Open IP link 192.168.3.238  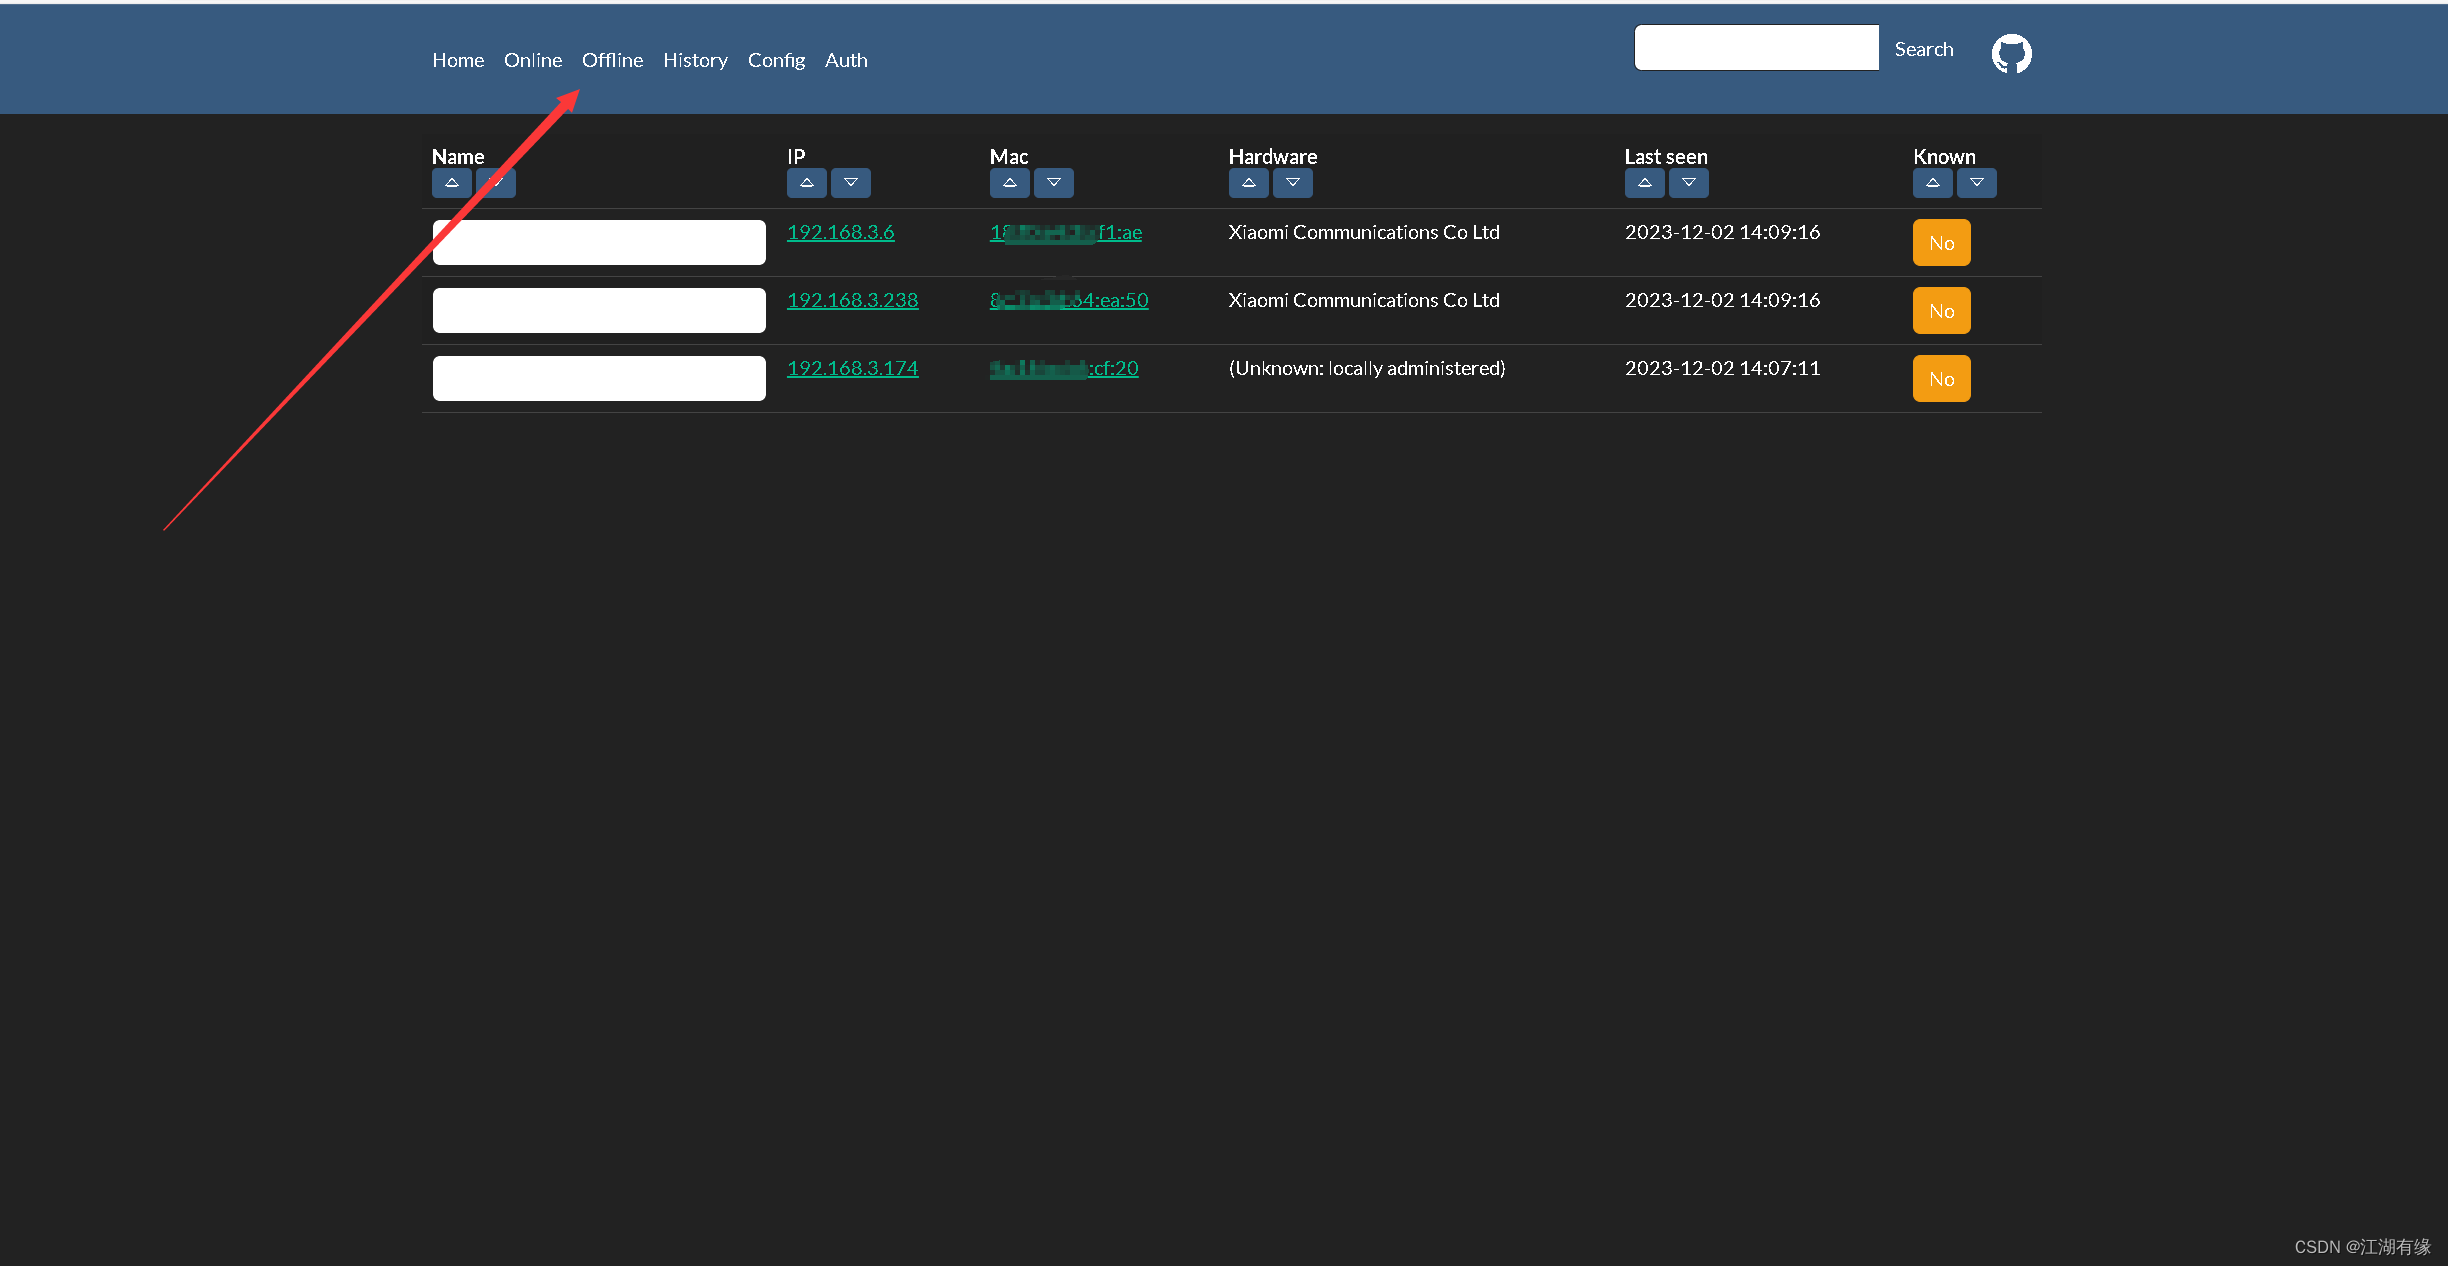point(852,300)
